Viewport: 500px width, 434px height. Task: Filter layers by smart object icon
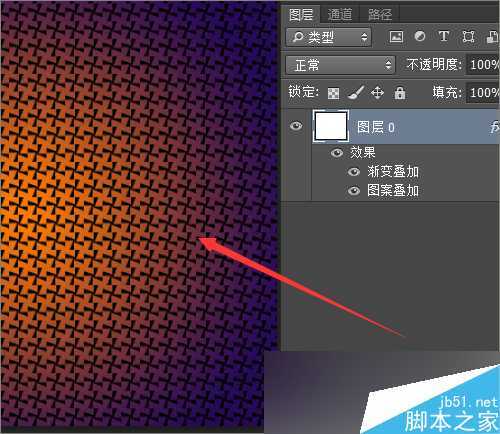click(493, 37)
